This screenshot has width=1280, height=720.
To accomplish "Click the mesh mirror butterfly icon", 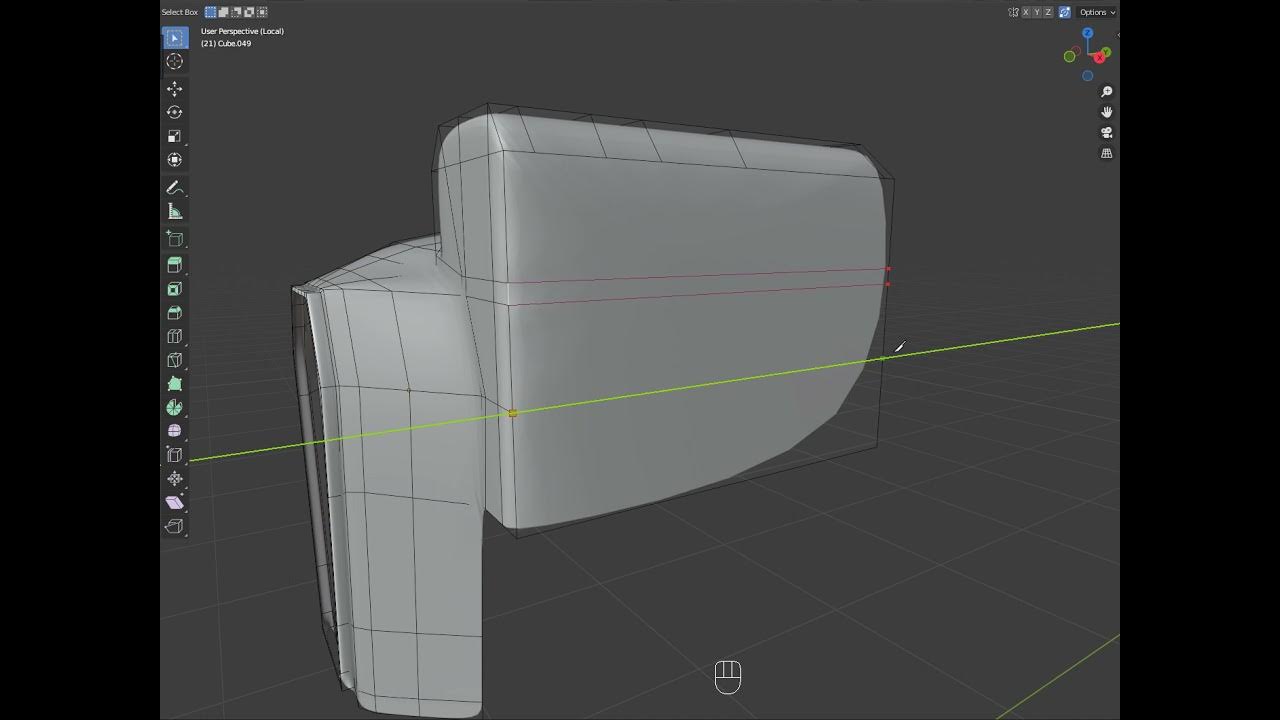I will point(1013,12).
